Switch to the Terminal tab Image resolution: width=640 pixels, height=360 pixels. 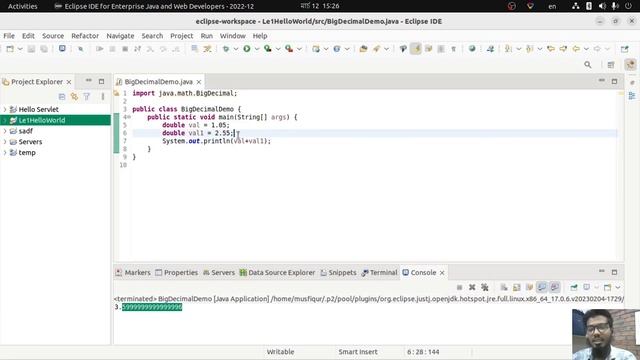379,273
